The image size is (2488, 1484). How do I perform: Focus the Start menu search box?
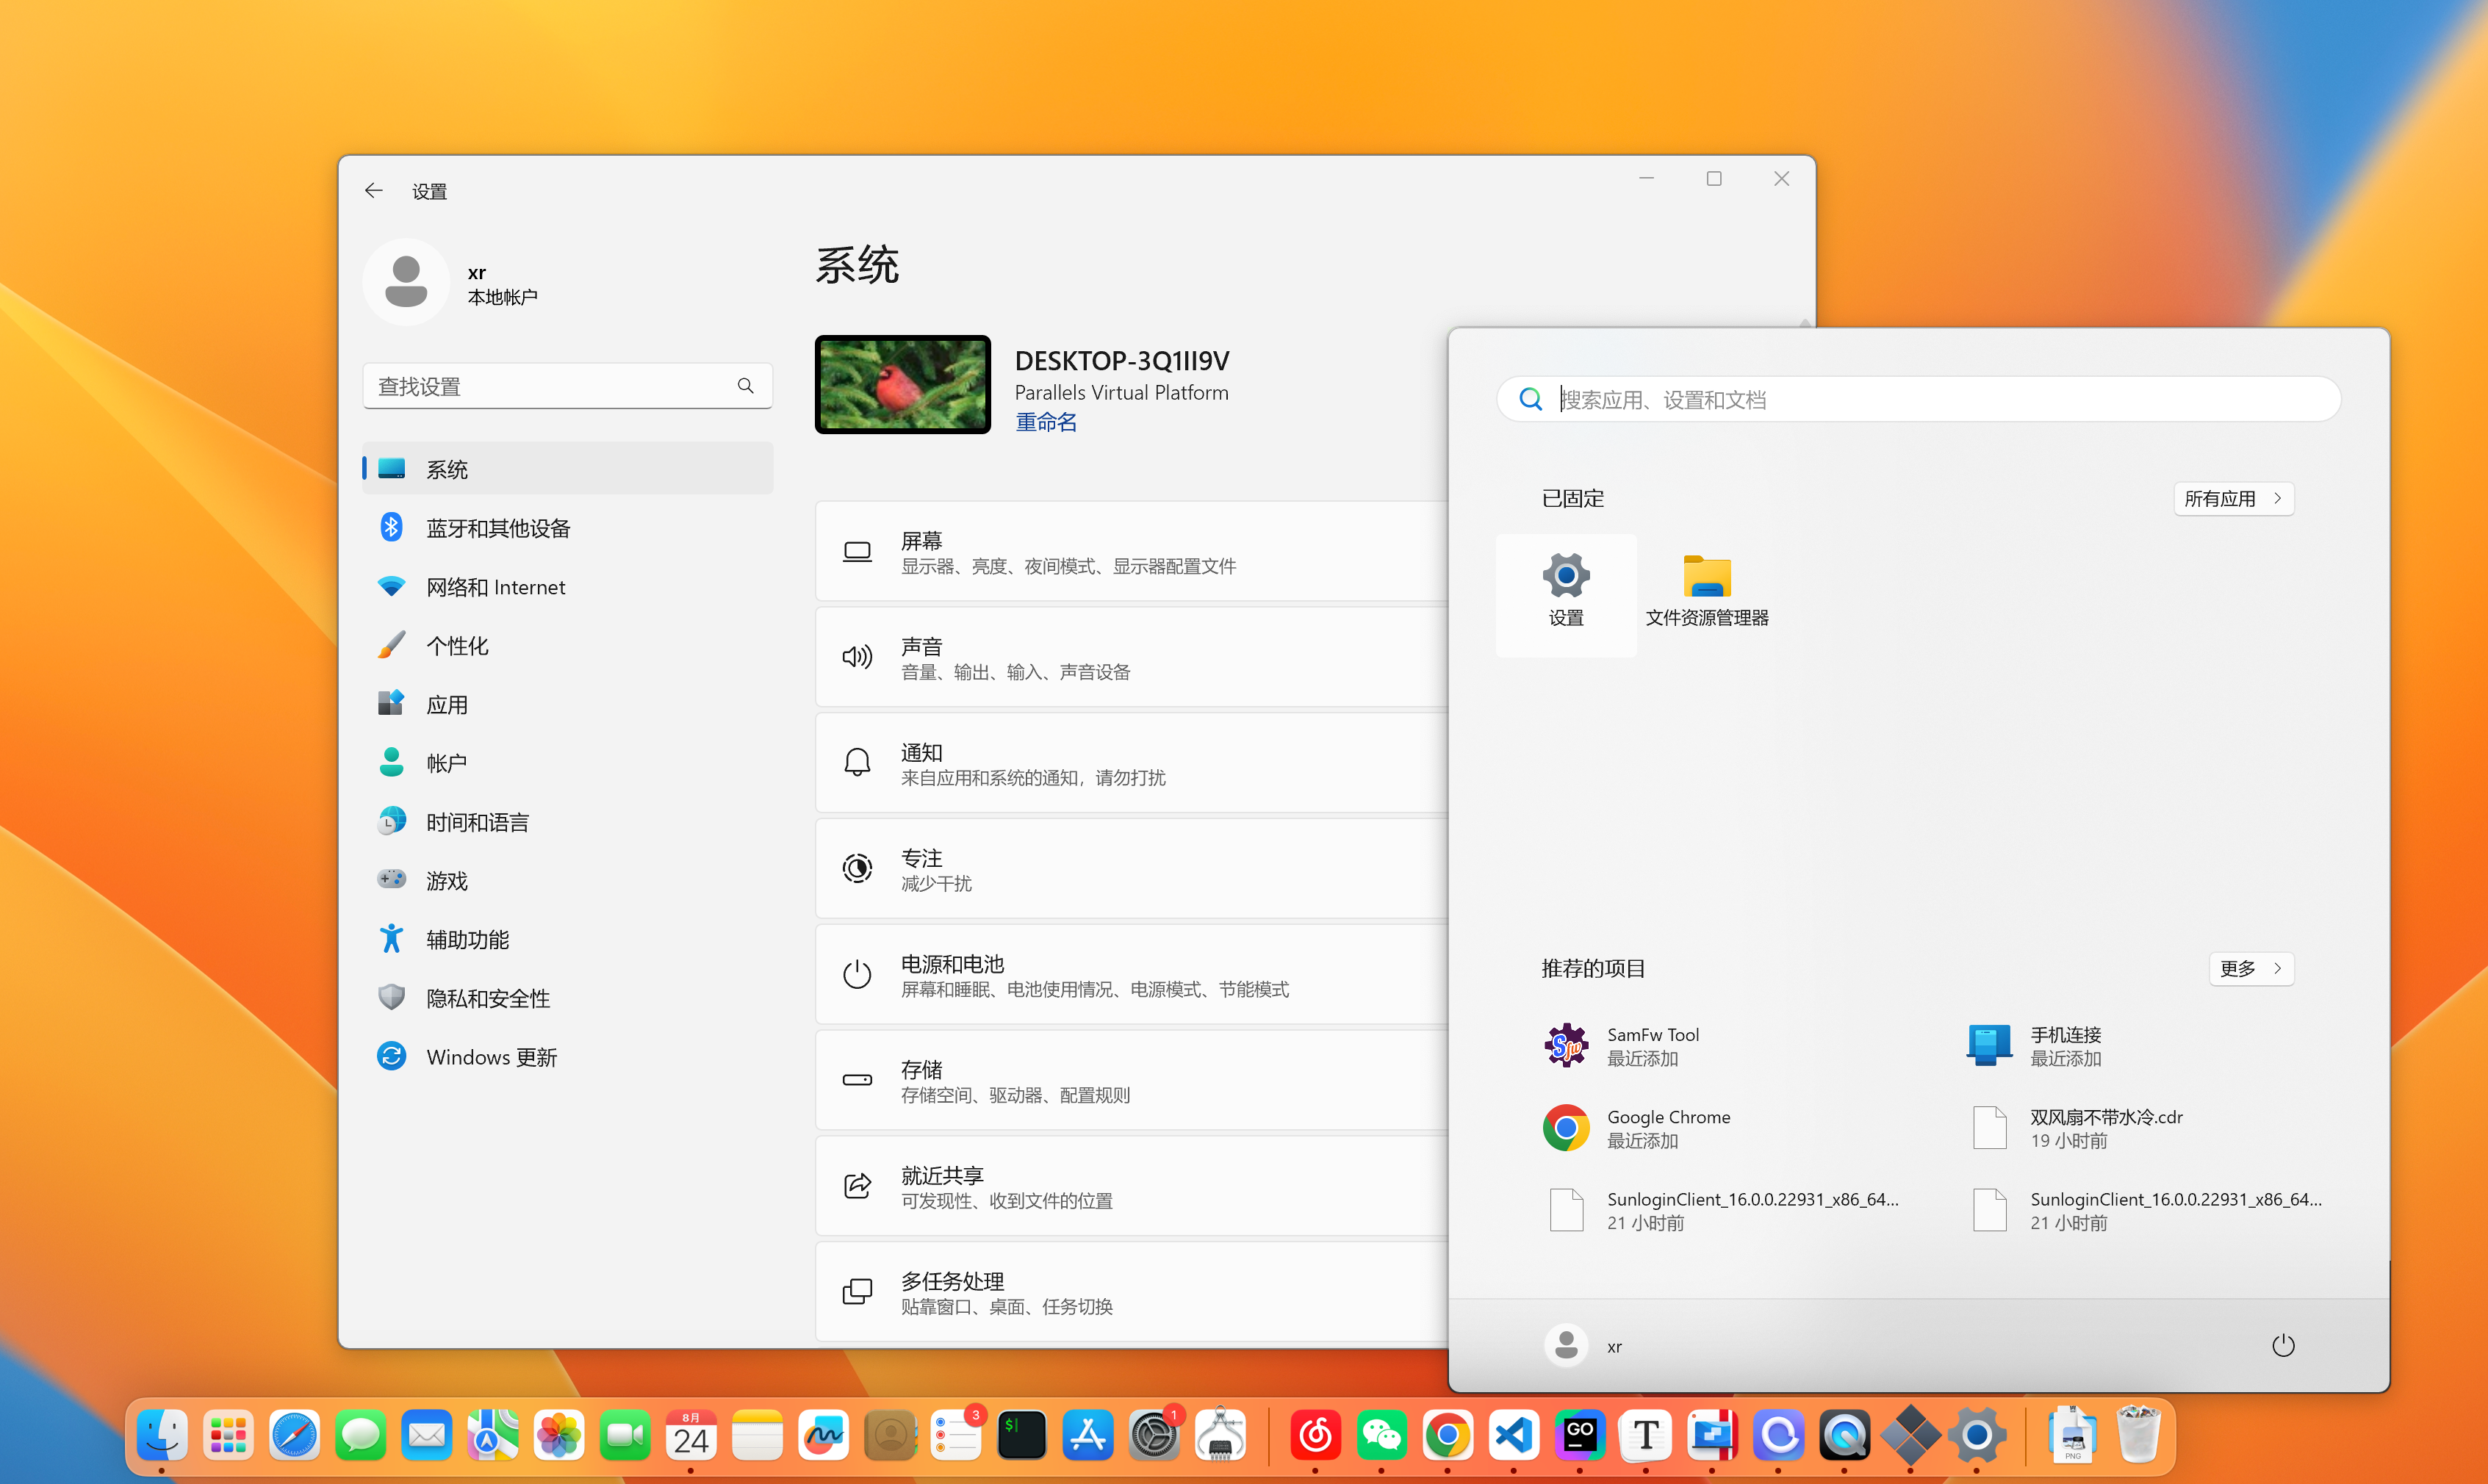tap(1918, 400)
